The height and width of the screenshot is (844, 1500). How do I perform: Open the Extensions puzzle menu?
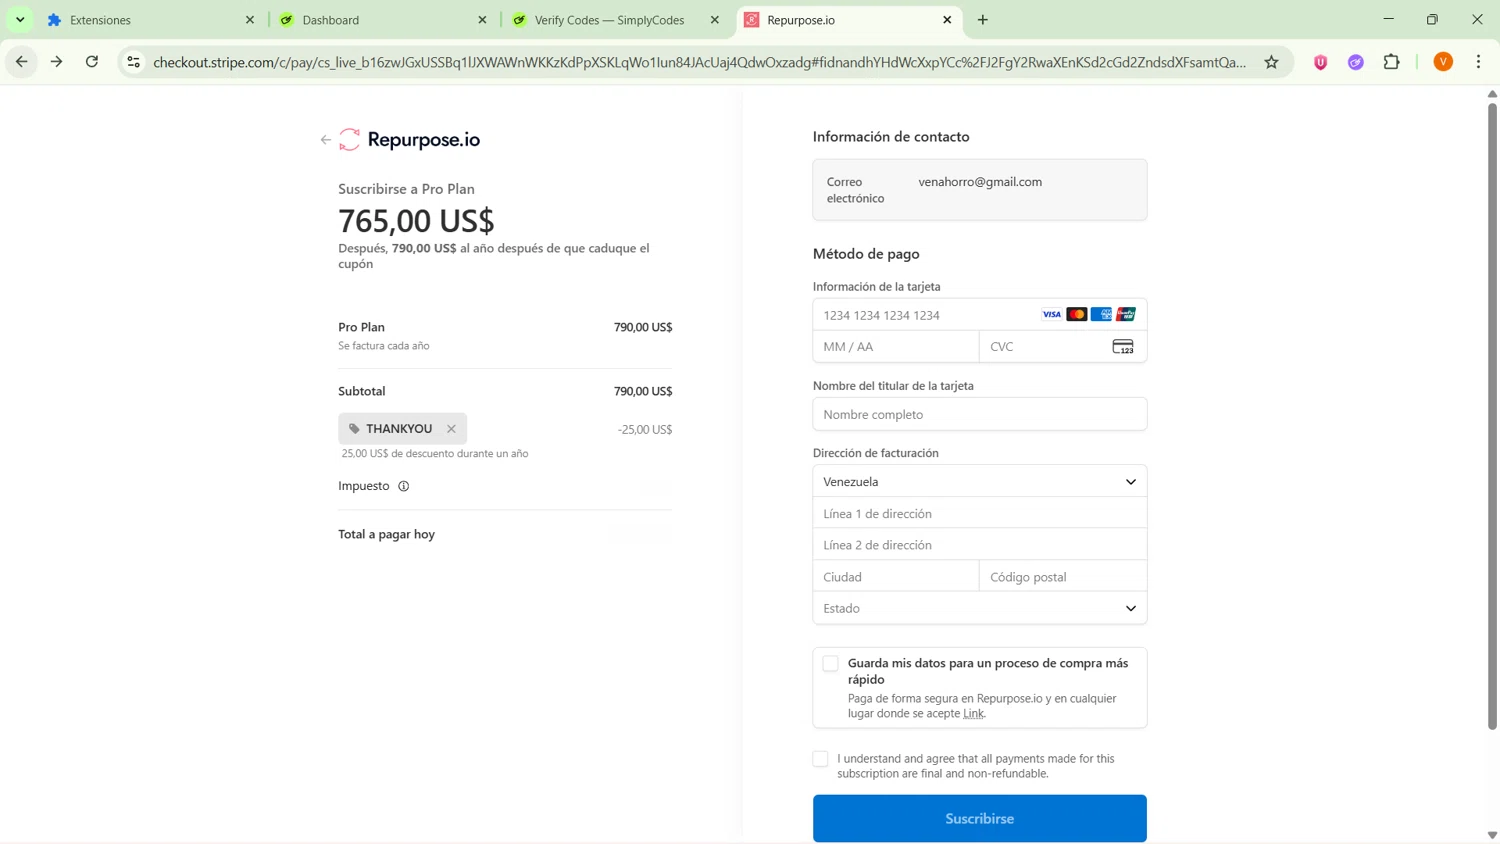tap(1391, 62)
